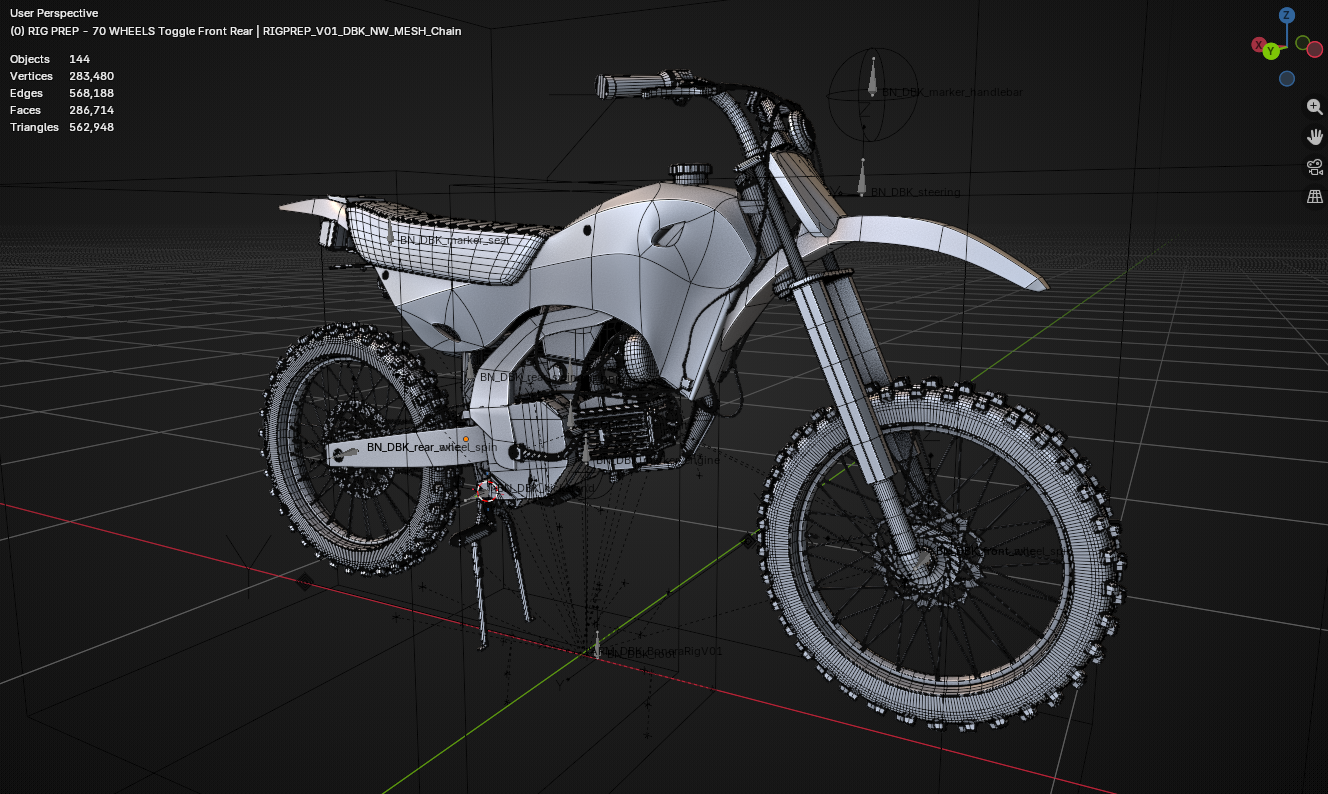This screenshot has height=794, width=1328.
Task: Snap view to the green Y axis
Action: point(1271,51)
